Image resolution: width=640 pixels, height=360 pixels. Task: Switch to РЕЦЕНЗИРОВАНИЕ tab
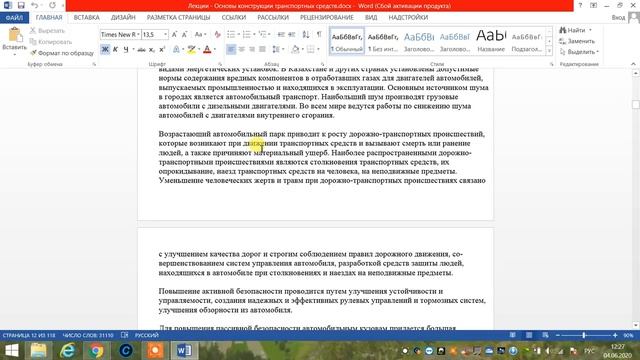click(x=327, y=18)
